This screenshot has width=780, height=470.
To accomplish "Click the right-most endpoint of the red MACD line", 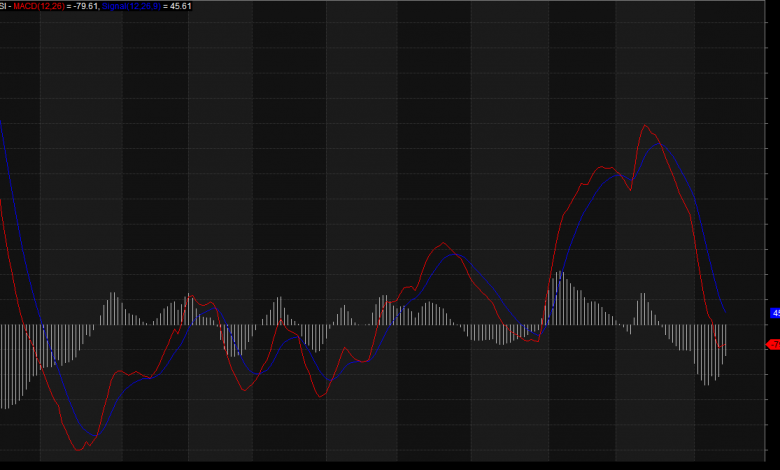I will pos(726,346).
